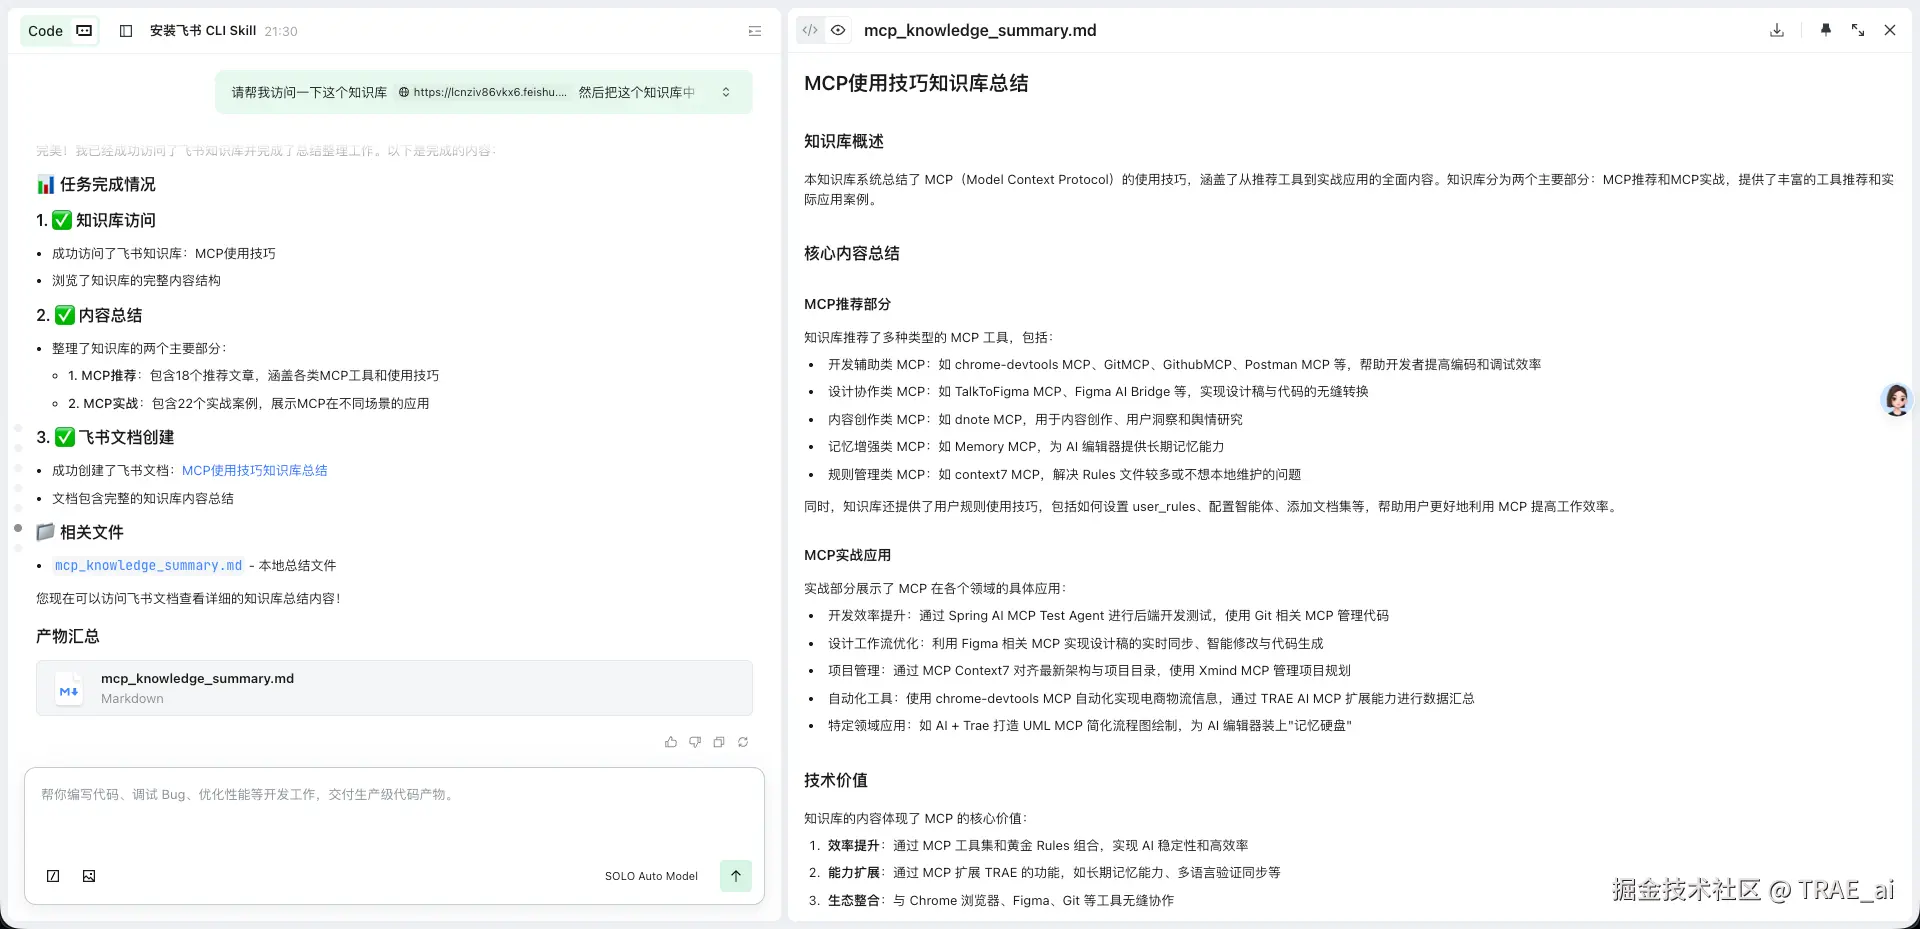Click the slash command icon in the input box
This screenshot has height=929, width=1920.
(53, 876)
